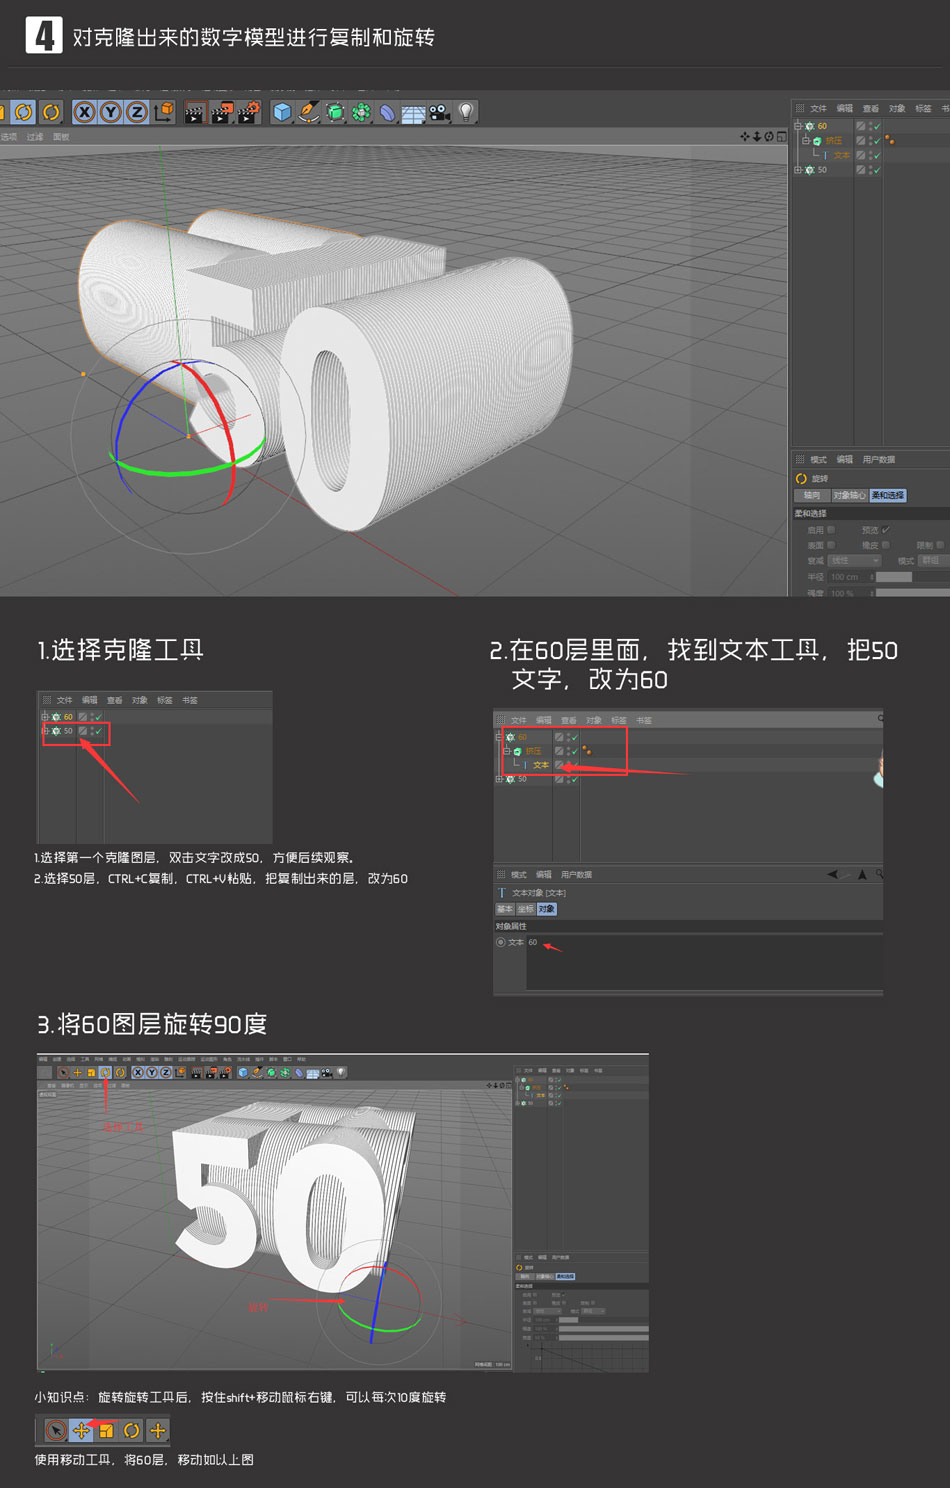950x1488 pixels.
Task: Toggle the Y axis lock in toolbar
Action: (110, 112)
